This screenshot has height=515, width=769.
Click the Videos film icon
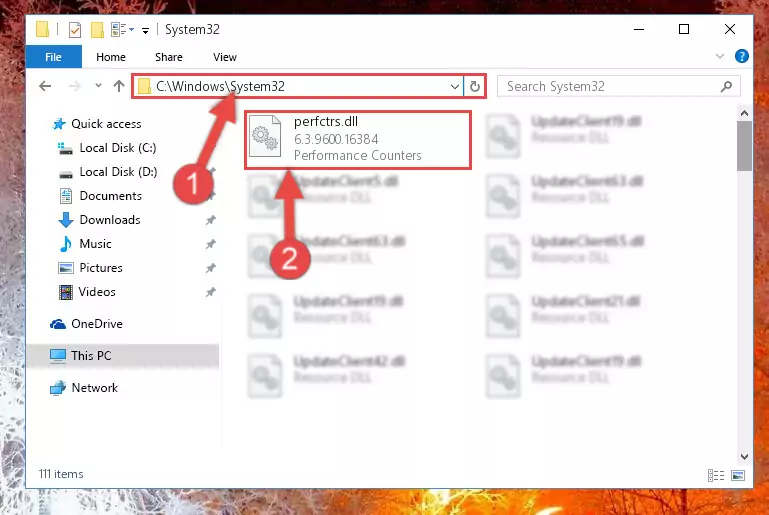tap(66, 292)
